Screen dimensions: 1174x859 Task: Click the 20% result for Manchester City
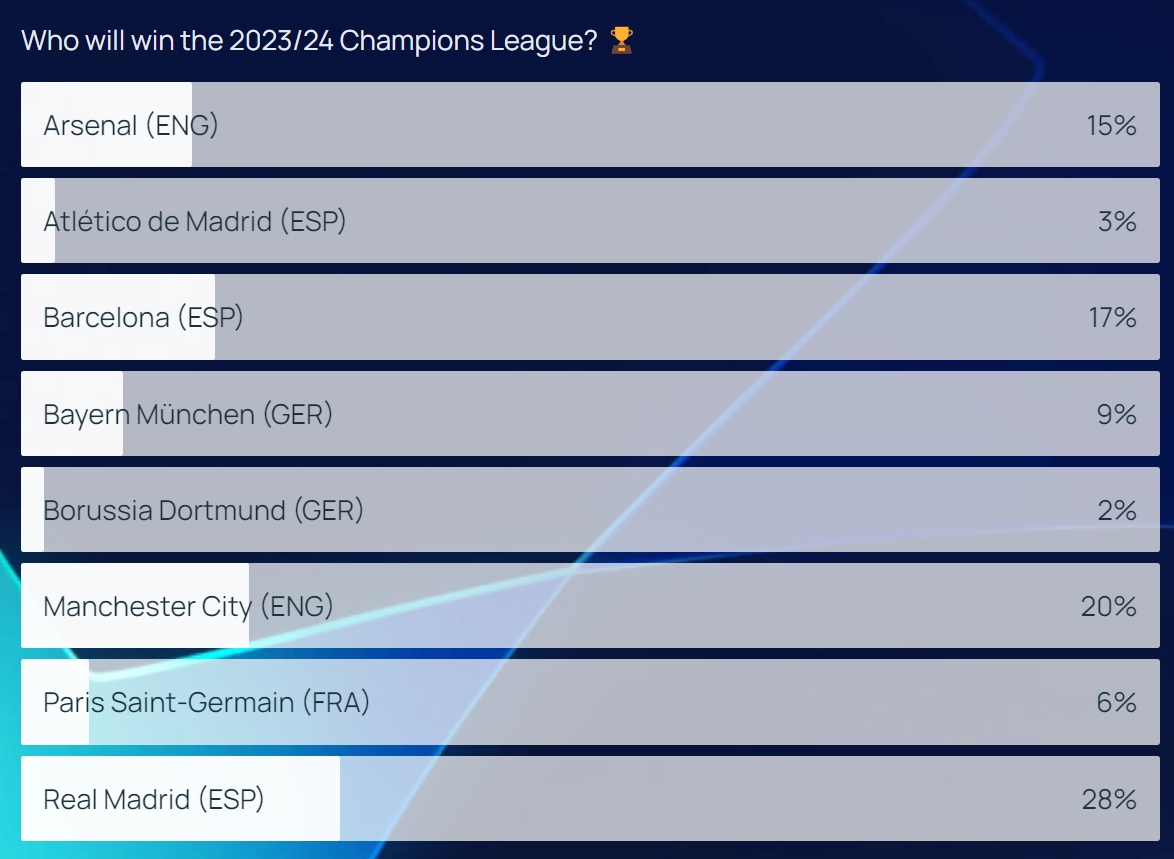[1109, 606]
